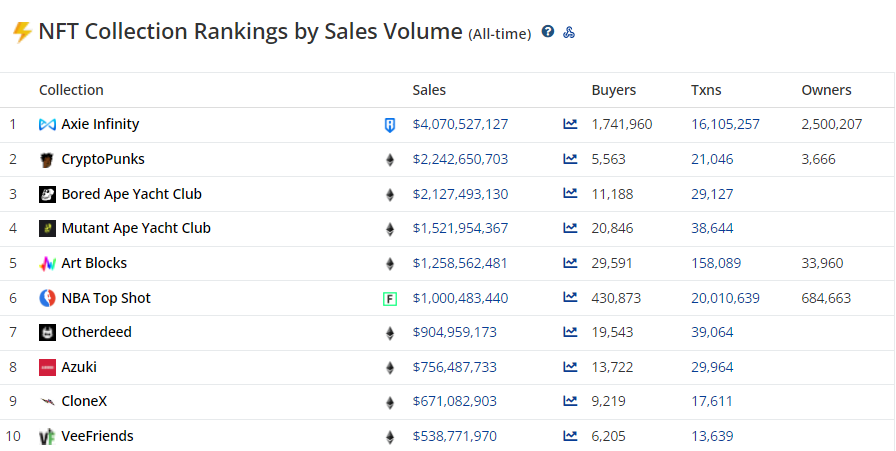
Task: Open the Bored Ape Yacht Club collection
Action: [131, 194]
